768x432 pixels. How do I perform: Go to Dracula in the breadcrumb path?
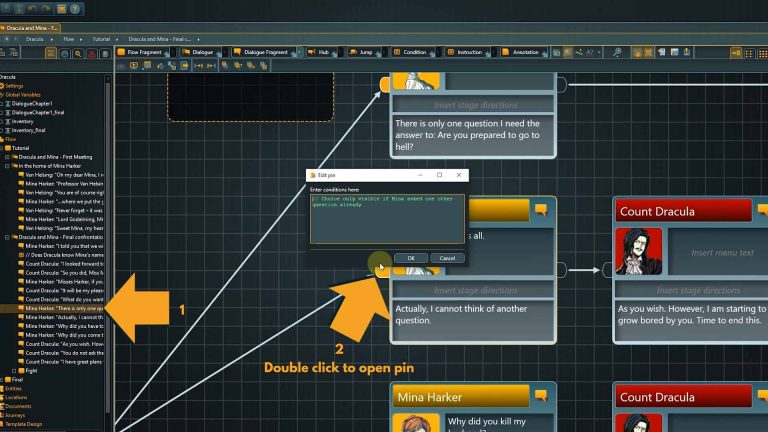(x=34, y=39)
